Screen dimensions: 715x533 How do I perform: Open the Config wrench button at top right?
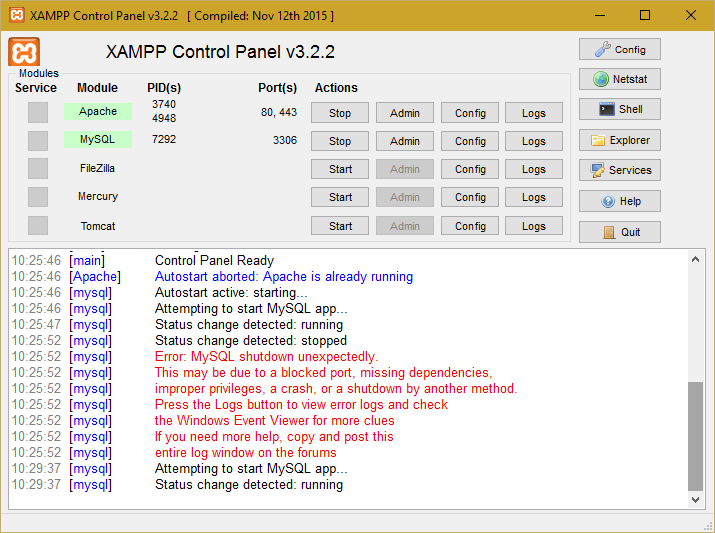click(x=619, y=49)
